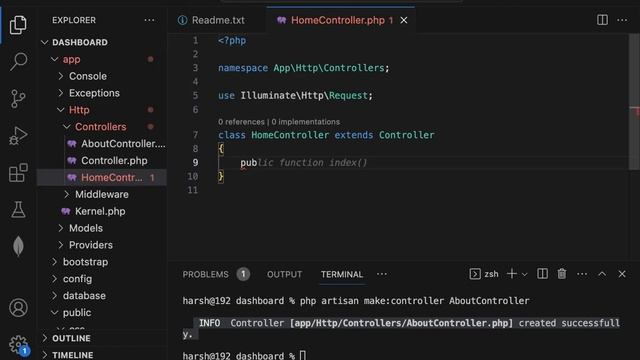Click the Kernel.php file PHP icon
This screenshot has width=640, height=360.
click(66, 211)
